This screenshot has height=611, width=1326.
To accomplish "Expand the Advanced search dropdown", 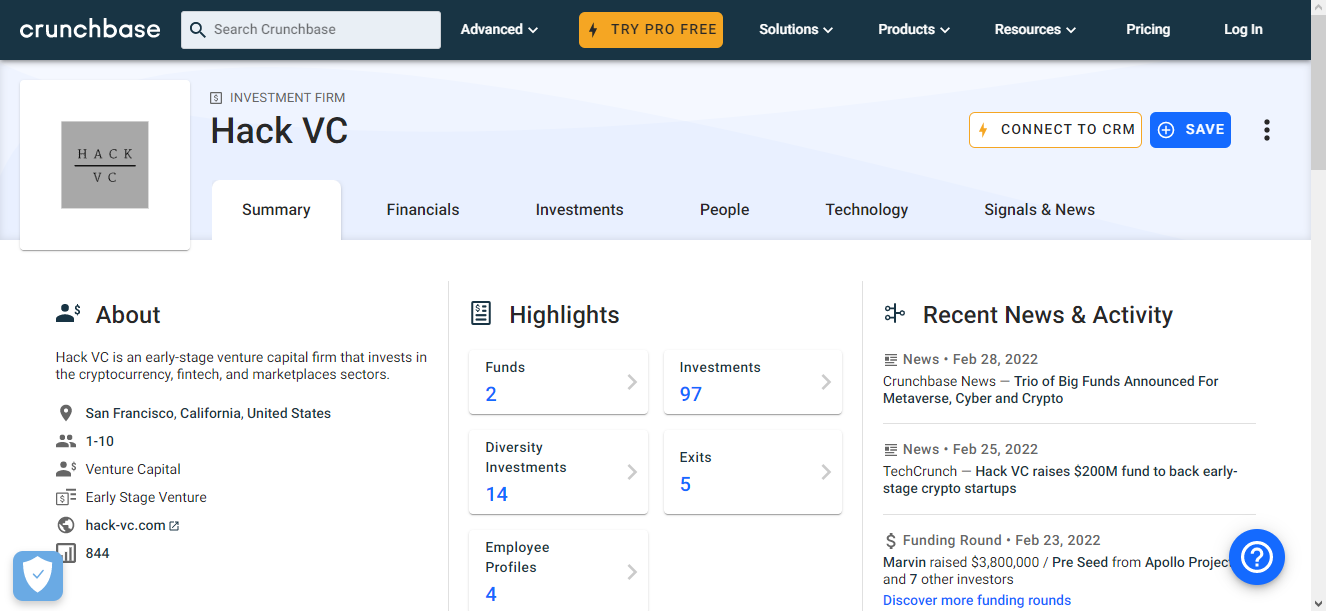I will tap(499, 30).
